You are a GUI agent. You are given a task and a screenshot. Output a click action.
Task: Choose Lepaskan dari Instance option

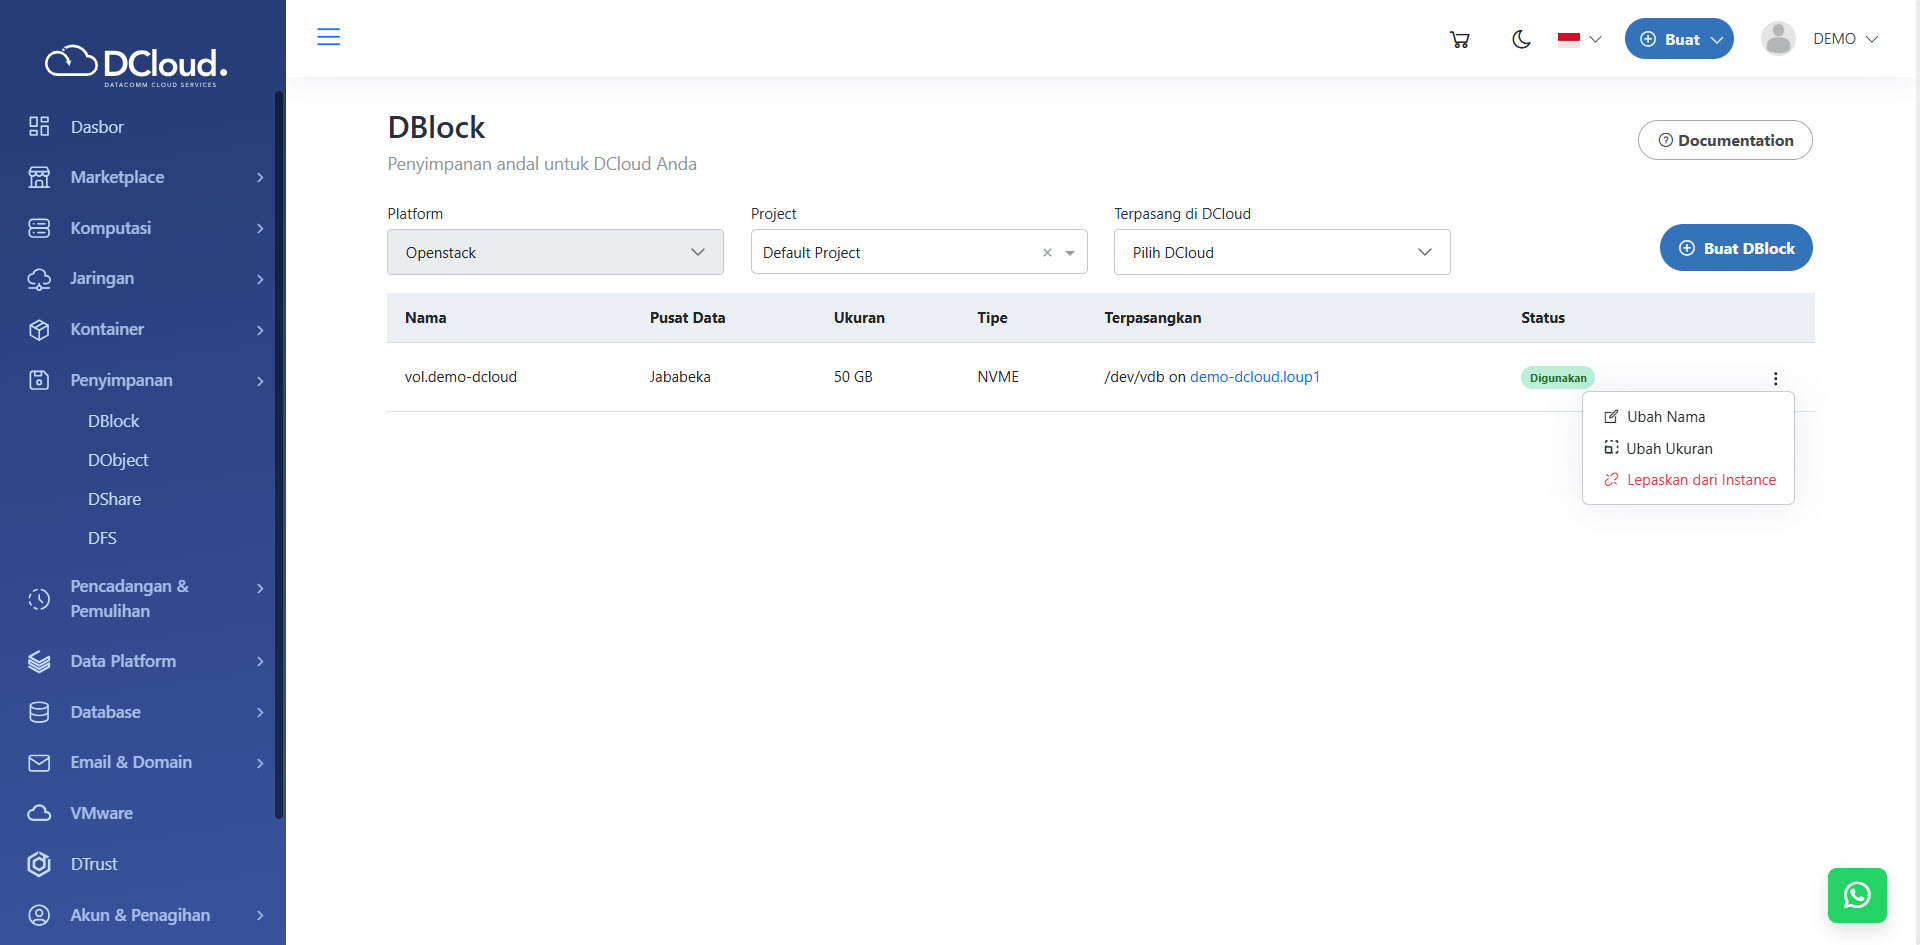point(1700,480)
